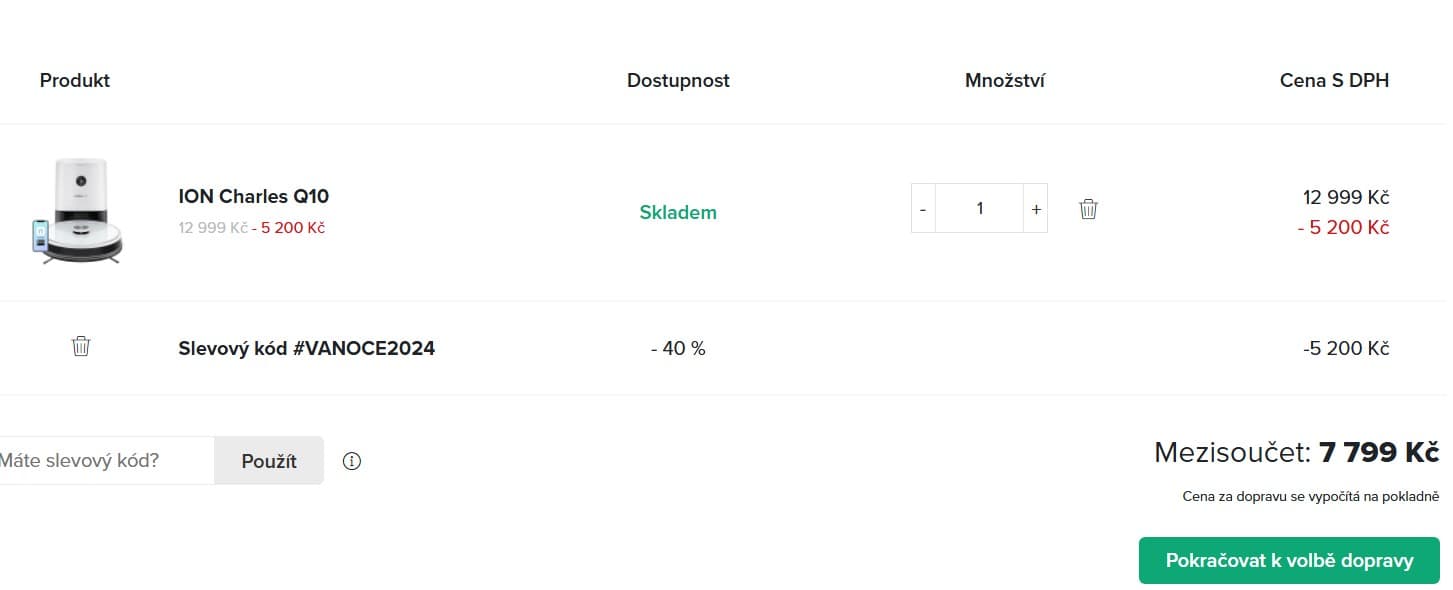Delete discount code VANOCE2024 with trash icon
1453x590 pixels.
(x=81, y=346)
